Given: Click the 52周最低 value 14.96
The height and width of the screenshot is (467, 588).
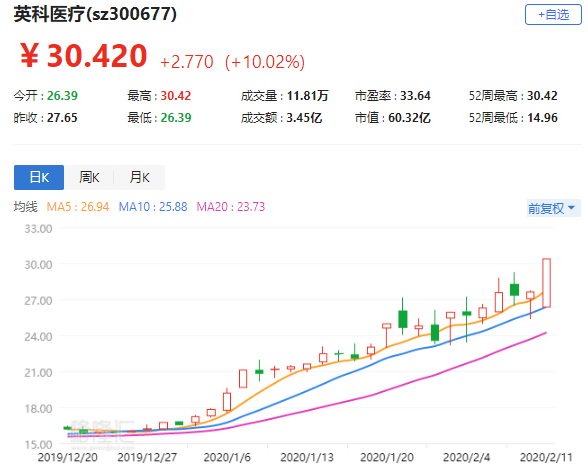Looking at the screenshot, I should [542, 118].
